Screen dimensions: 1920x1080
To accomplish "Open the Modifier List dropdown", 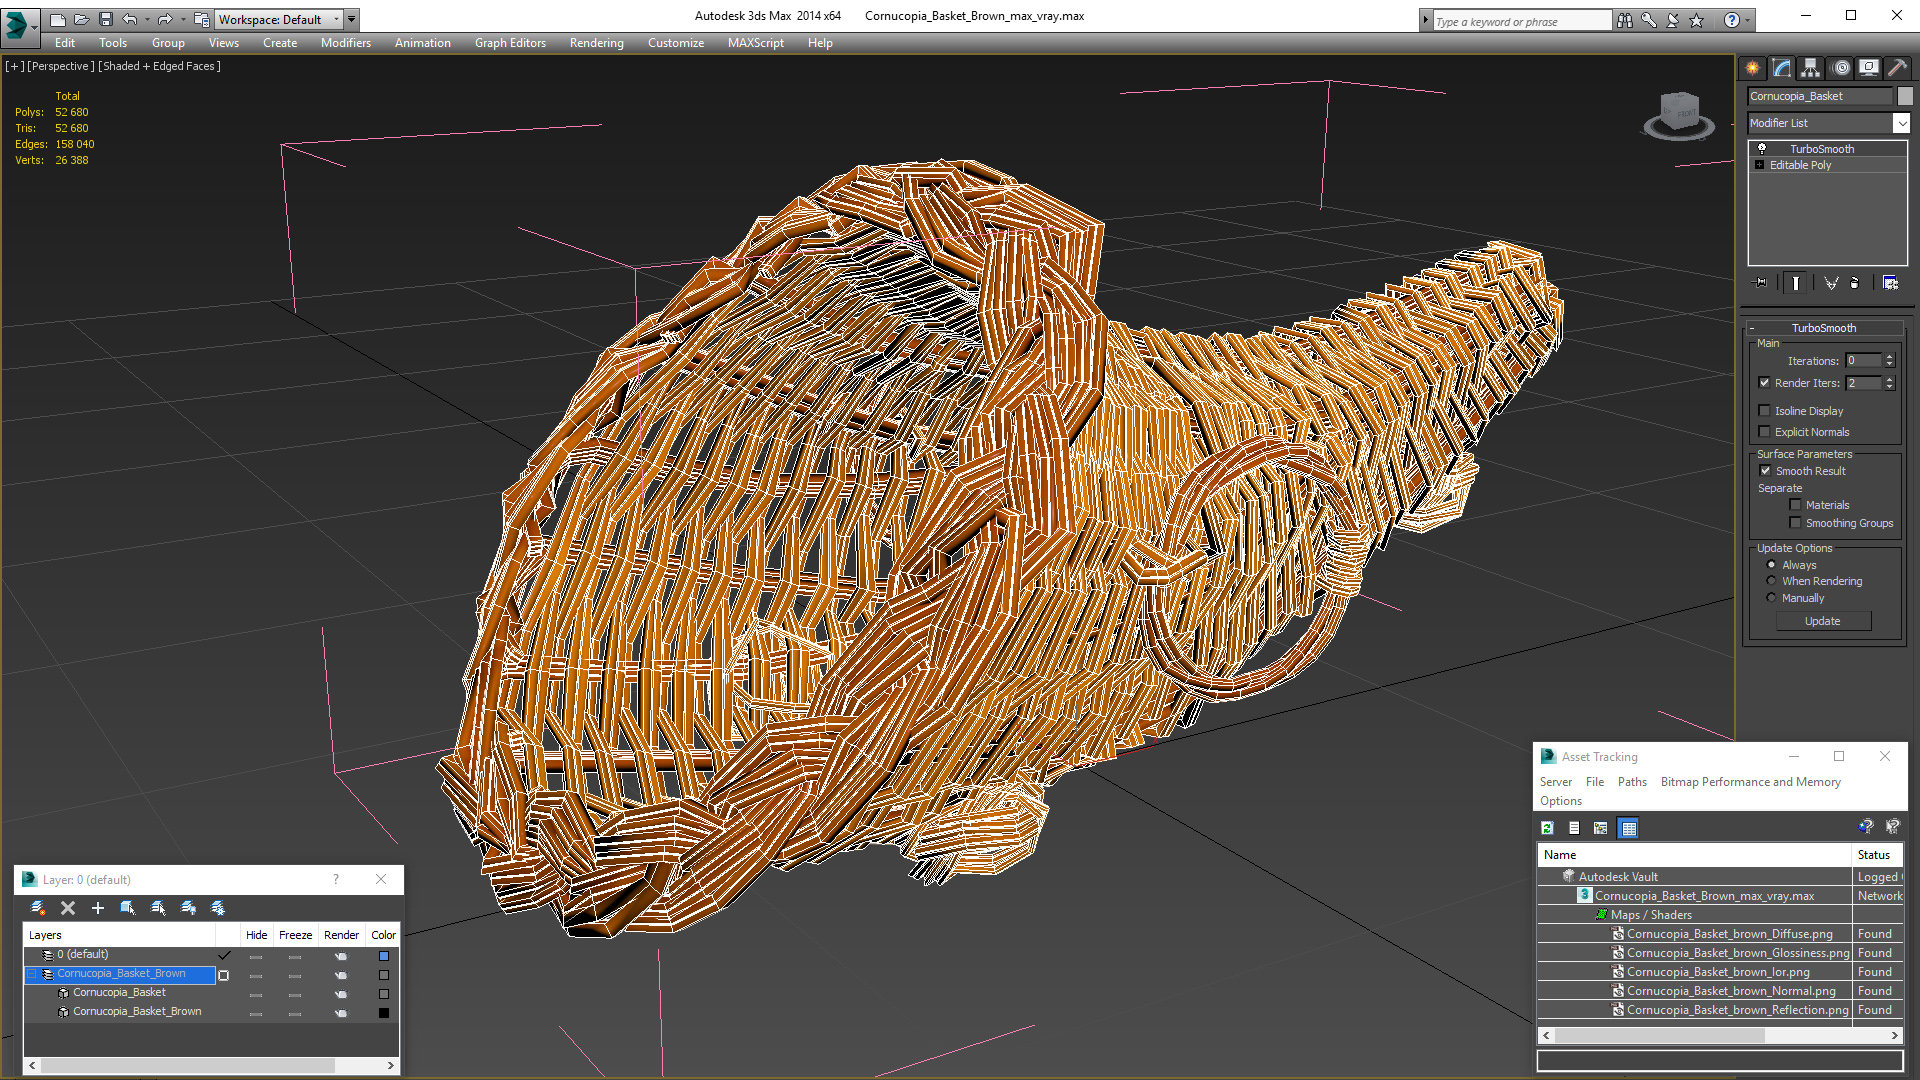I will (x=1901, y=123).
